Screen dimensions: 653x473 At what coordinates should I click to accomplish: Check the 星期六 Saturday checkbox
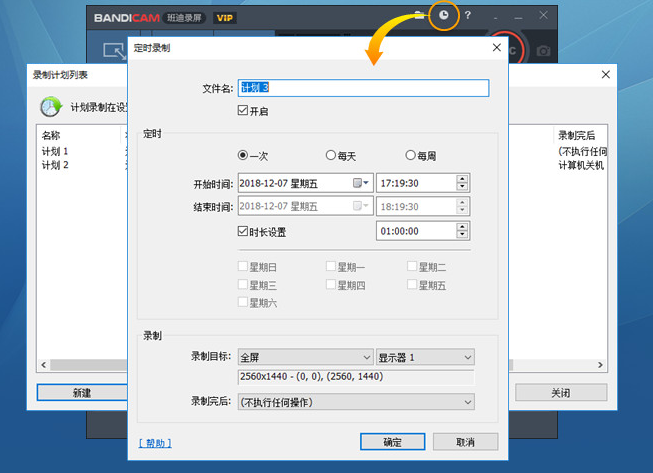pyautogui.click(x=243, y=302)
